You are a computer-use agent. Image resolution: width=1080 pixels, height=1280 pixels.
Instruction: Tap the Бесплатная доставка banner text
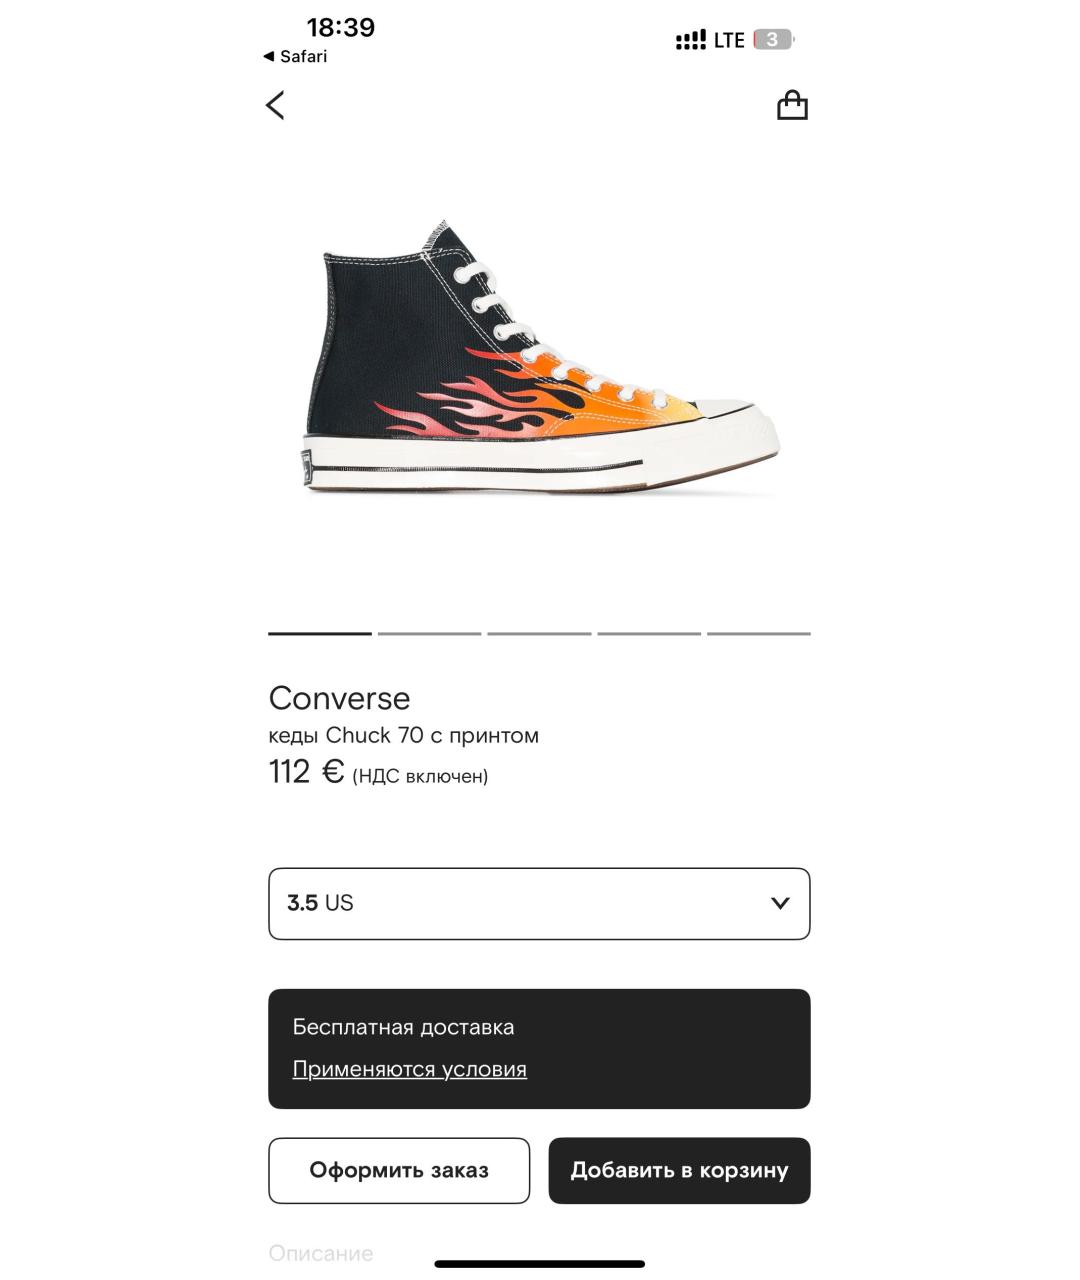[x=403, y=1027]
